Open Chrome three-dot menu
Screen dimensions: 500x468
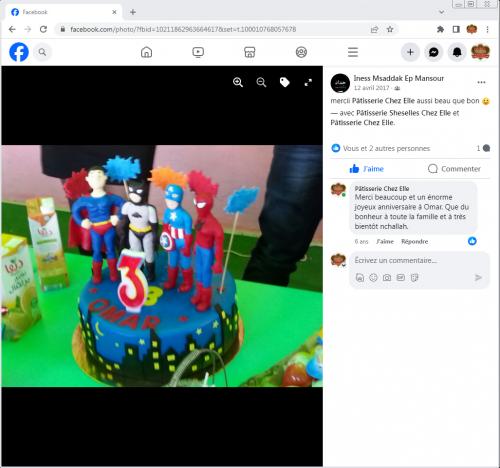[x=487, y=29]
